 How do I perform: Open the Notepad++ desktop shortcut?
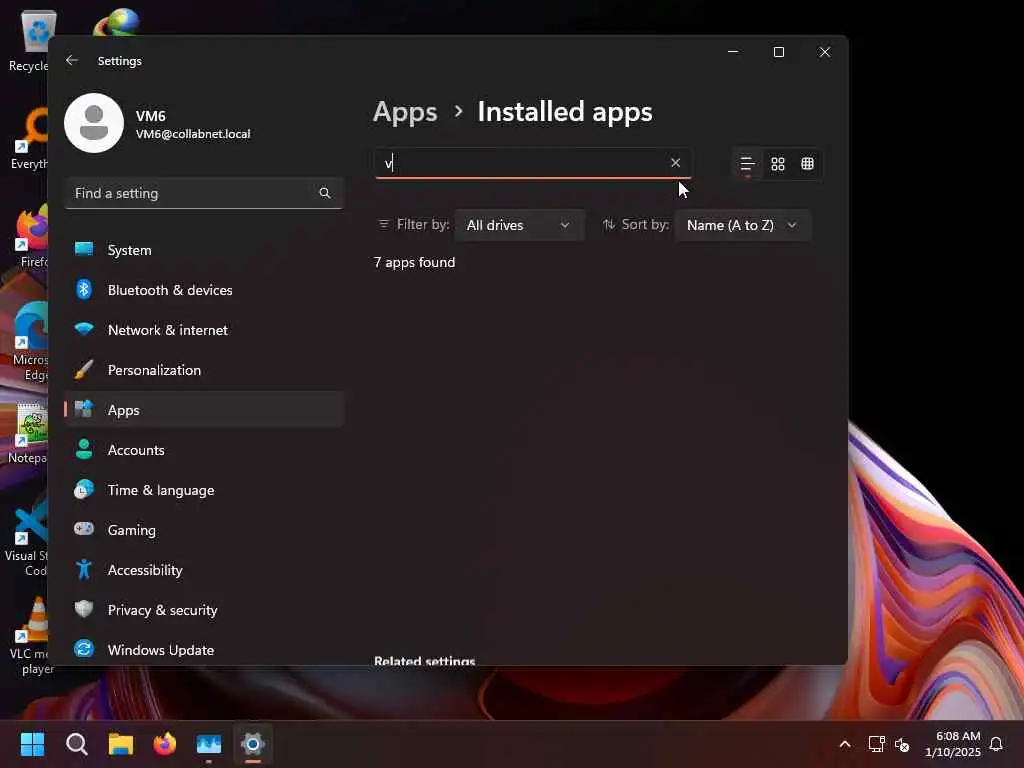tap(29, 432)
